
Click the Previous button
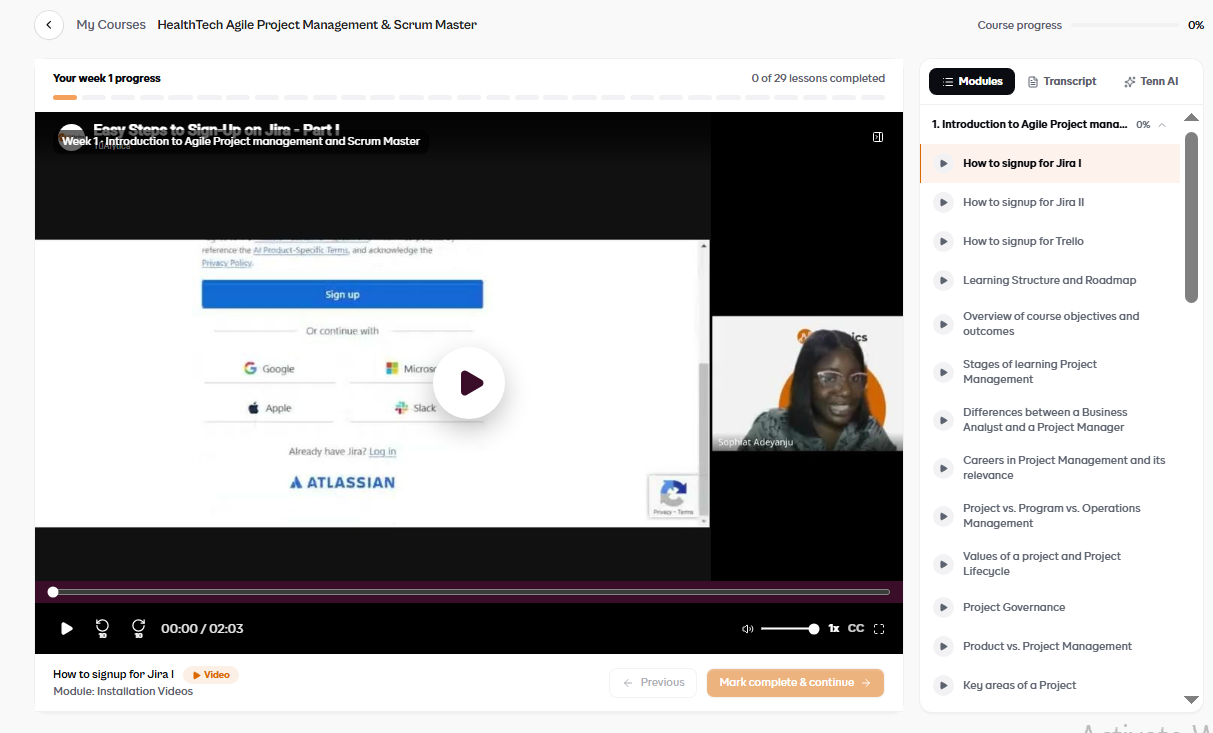[x=653, y=683]
